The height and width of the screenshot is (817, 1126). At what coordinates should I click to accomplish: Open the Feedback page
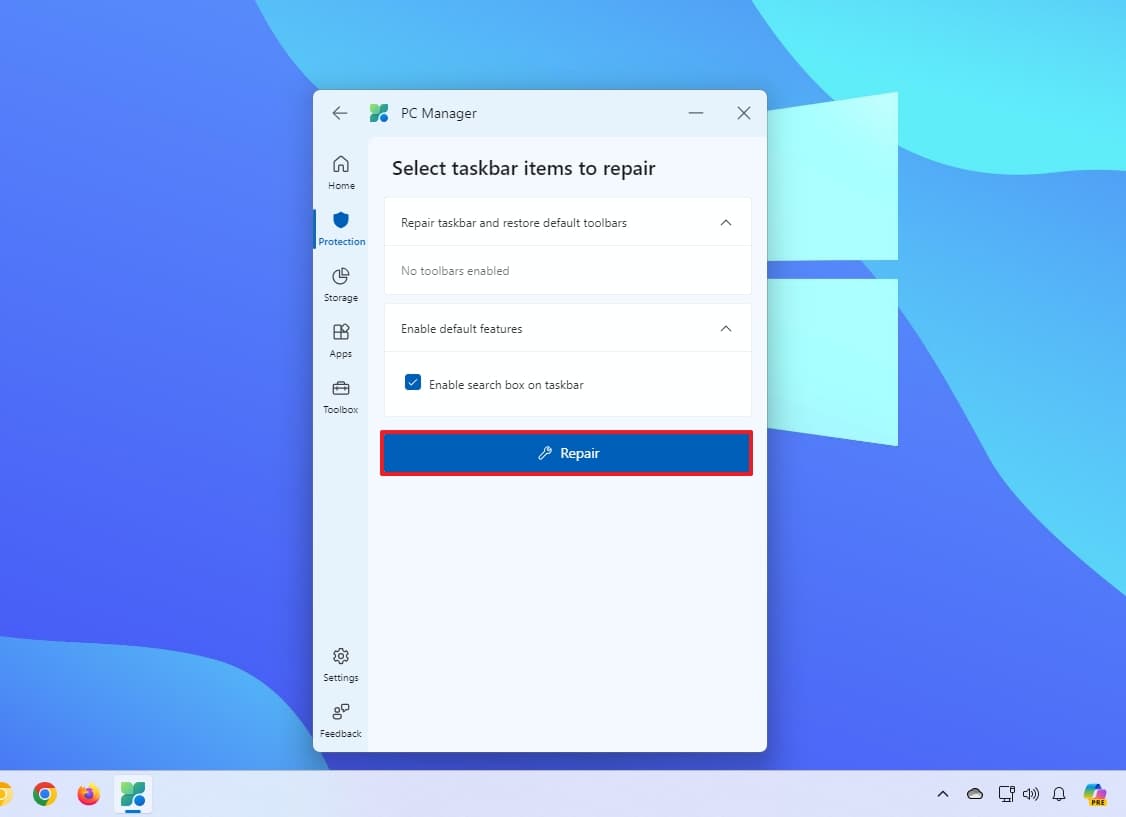(341, 719)
